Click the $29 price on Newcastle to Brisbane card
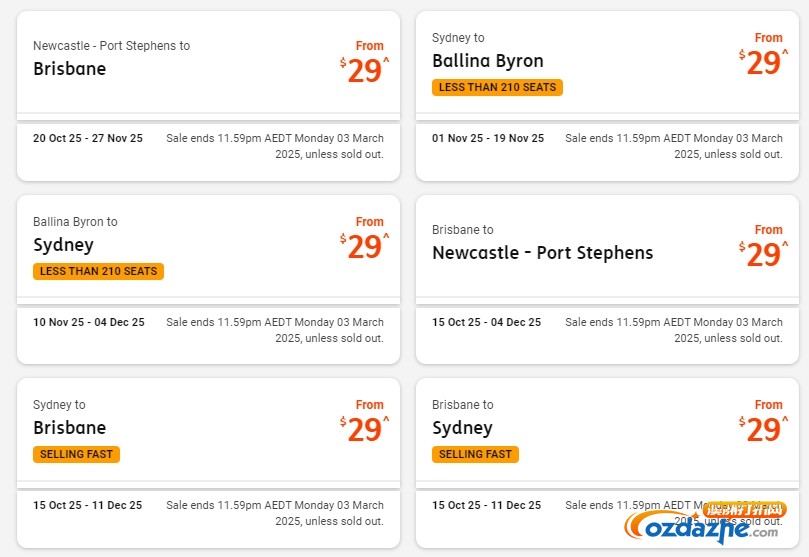The height and width of the screenshot is (557, 809). coord(364,70)
